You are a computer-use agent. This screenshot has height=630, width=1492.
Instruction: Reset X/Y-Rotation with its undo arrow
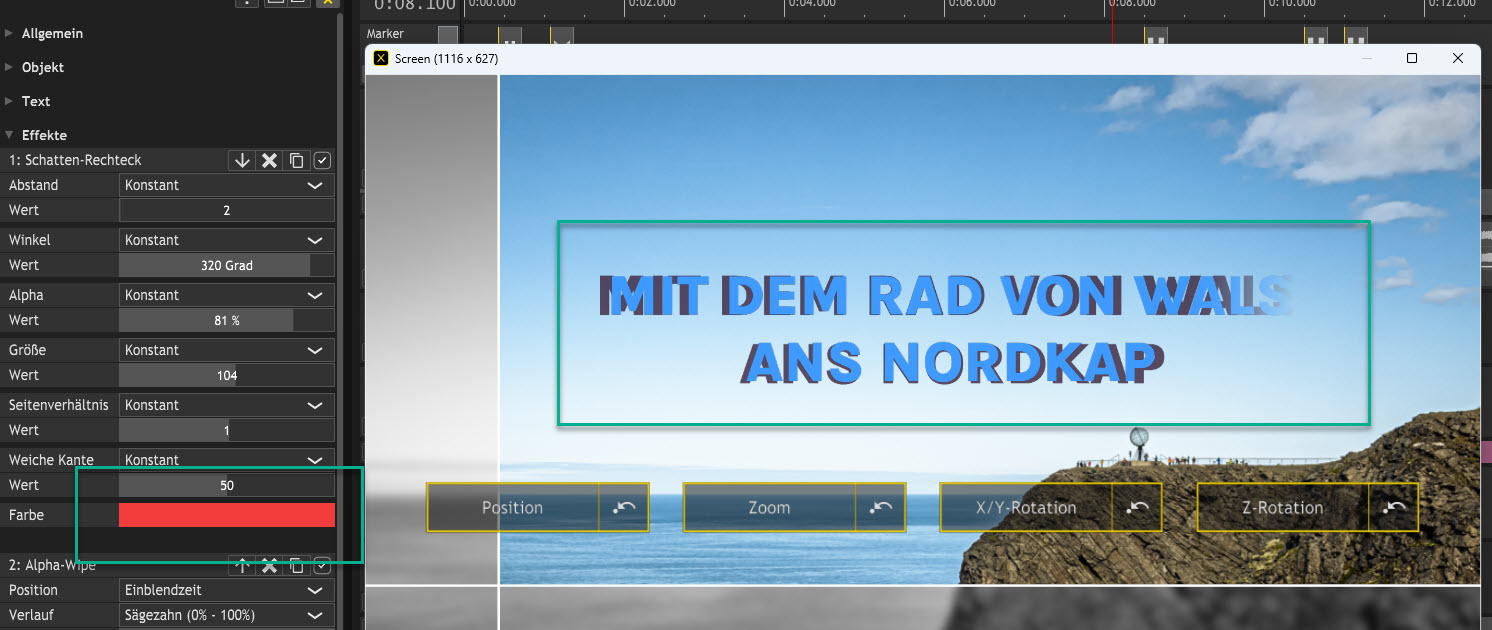click(x=1138, y=507)
